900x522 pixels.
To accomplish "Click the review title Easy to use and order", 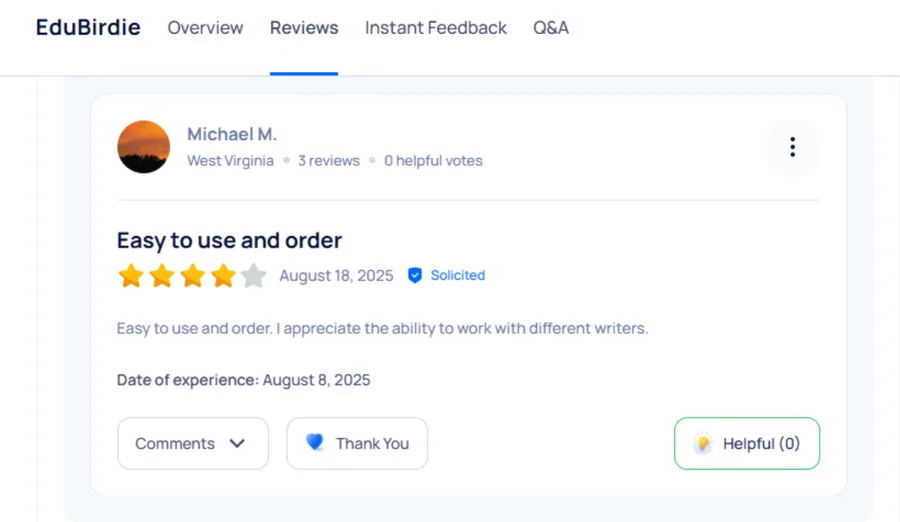I will [229, 240].
